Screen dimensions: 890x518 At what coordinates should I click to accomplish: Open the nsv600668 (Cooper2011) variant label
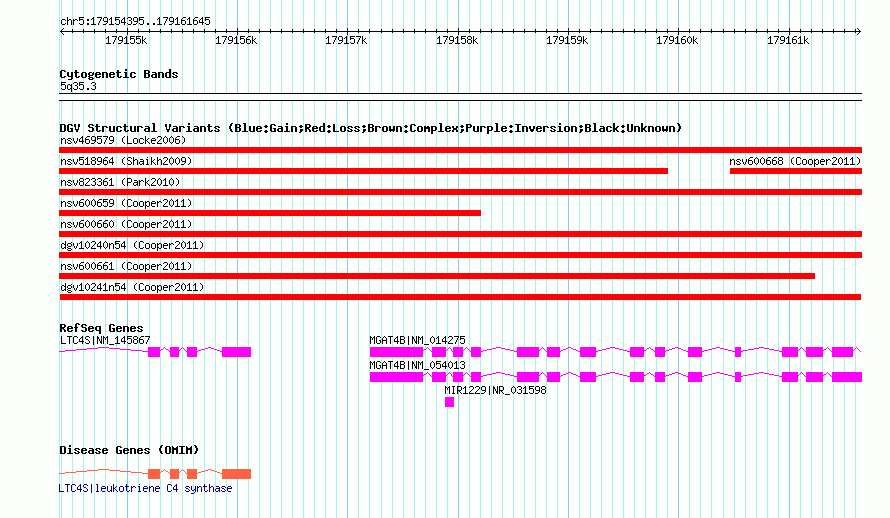[795, 161]
